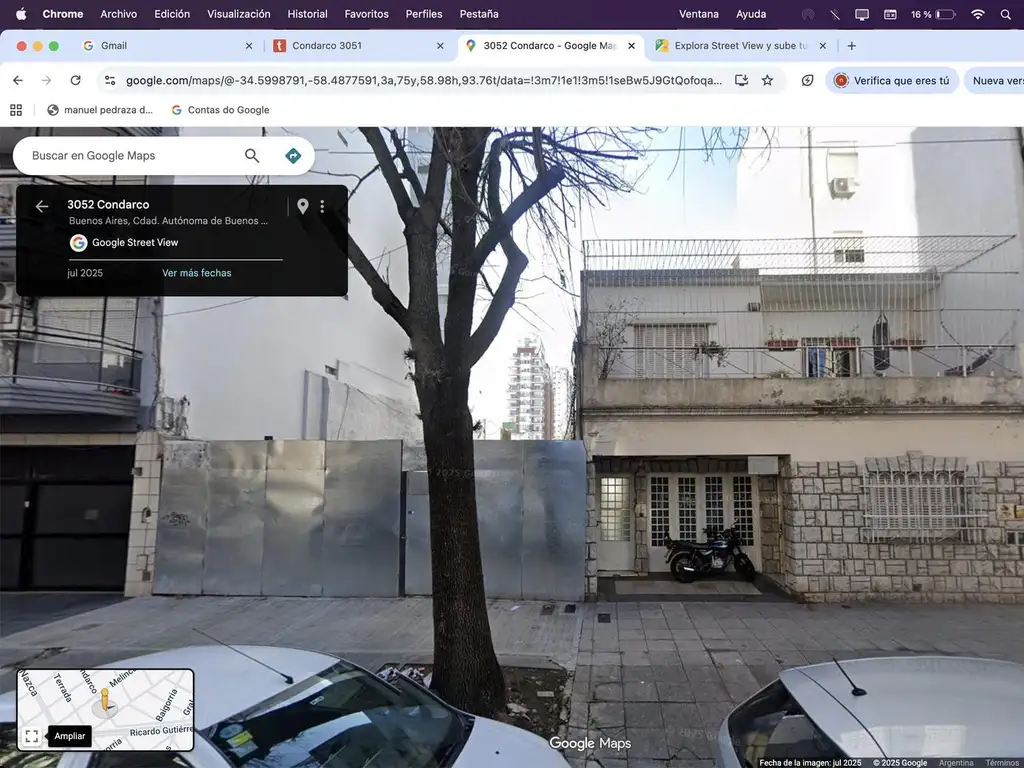The height and width of the screenshot is (768, 1024).
Task: Open the Chrome apps grid icon
Action: (16, 110)
